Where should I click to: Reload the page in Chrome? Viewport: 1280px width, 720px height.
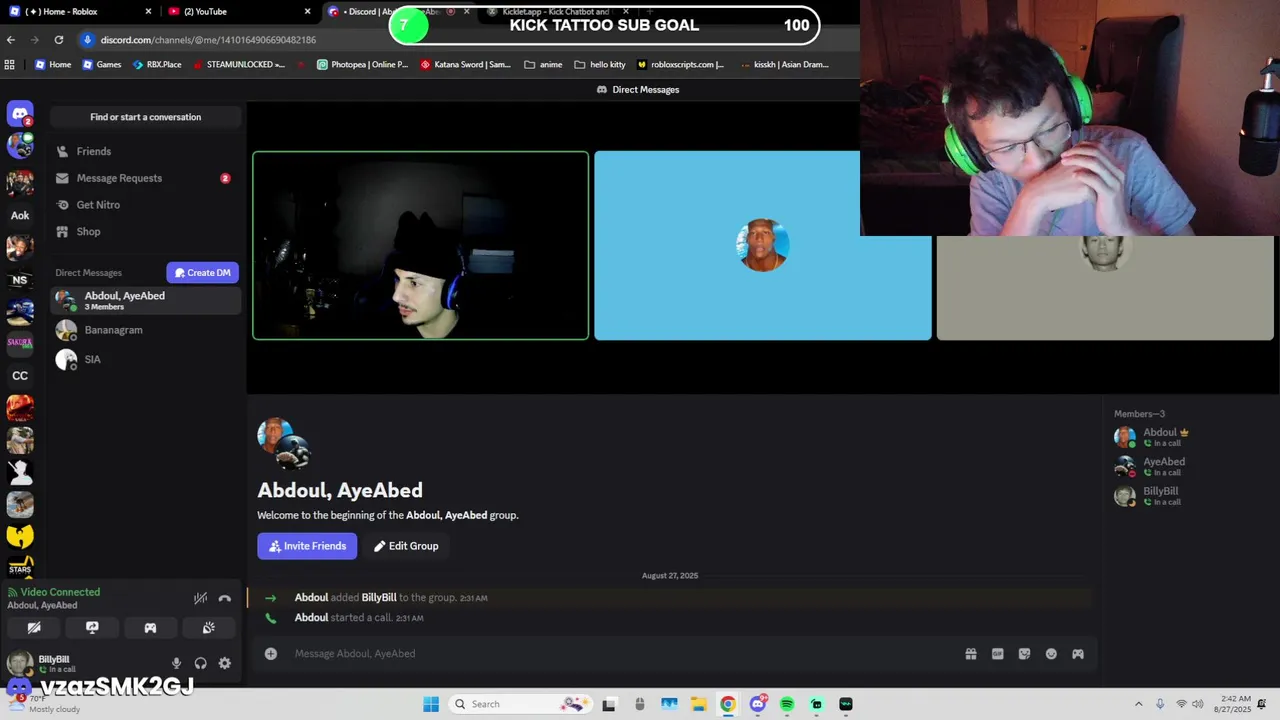pyautogui.click(x=59, y=40)
